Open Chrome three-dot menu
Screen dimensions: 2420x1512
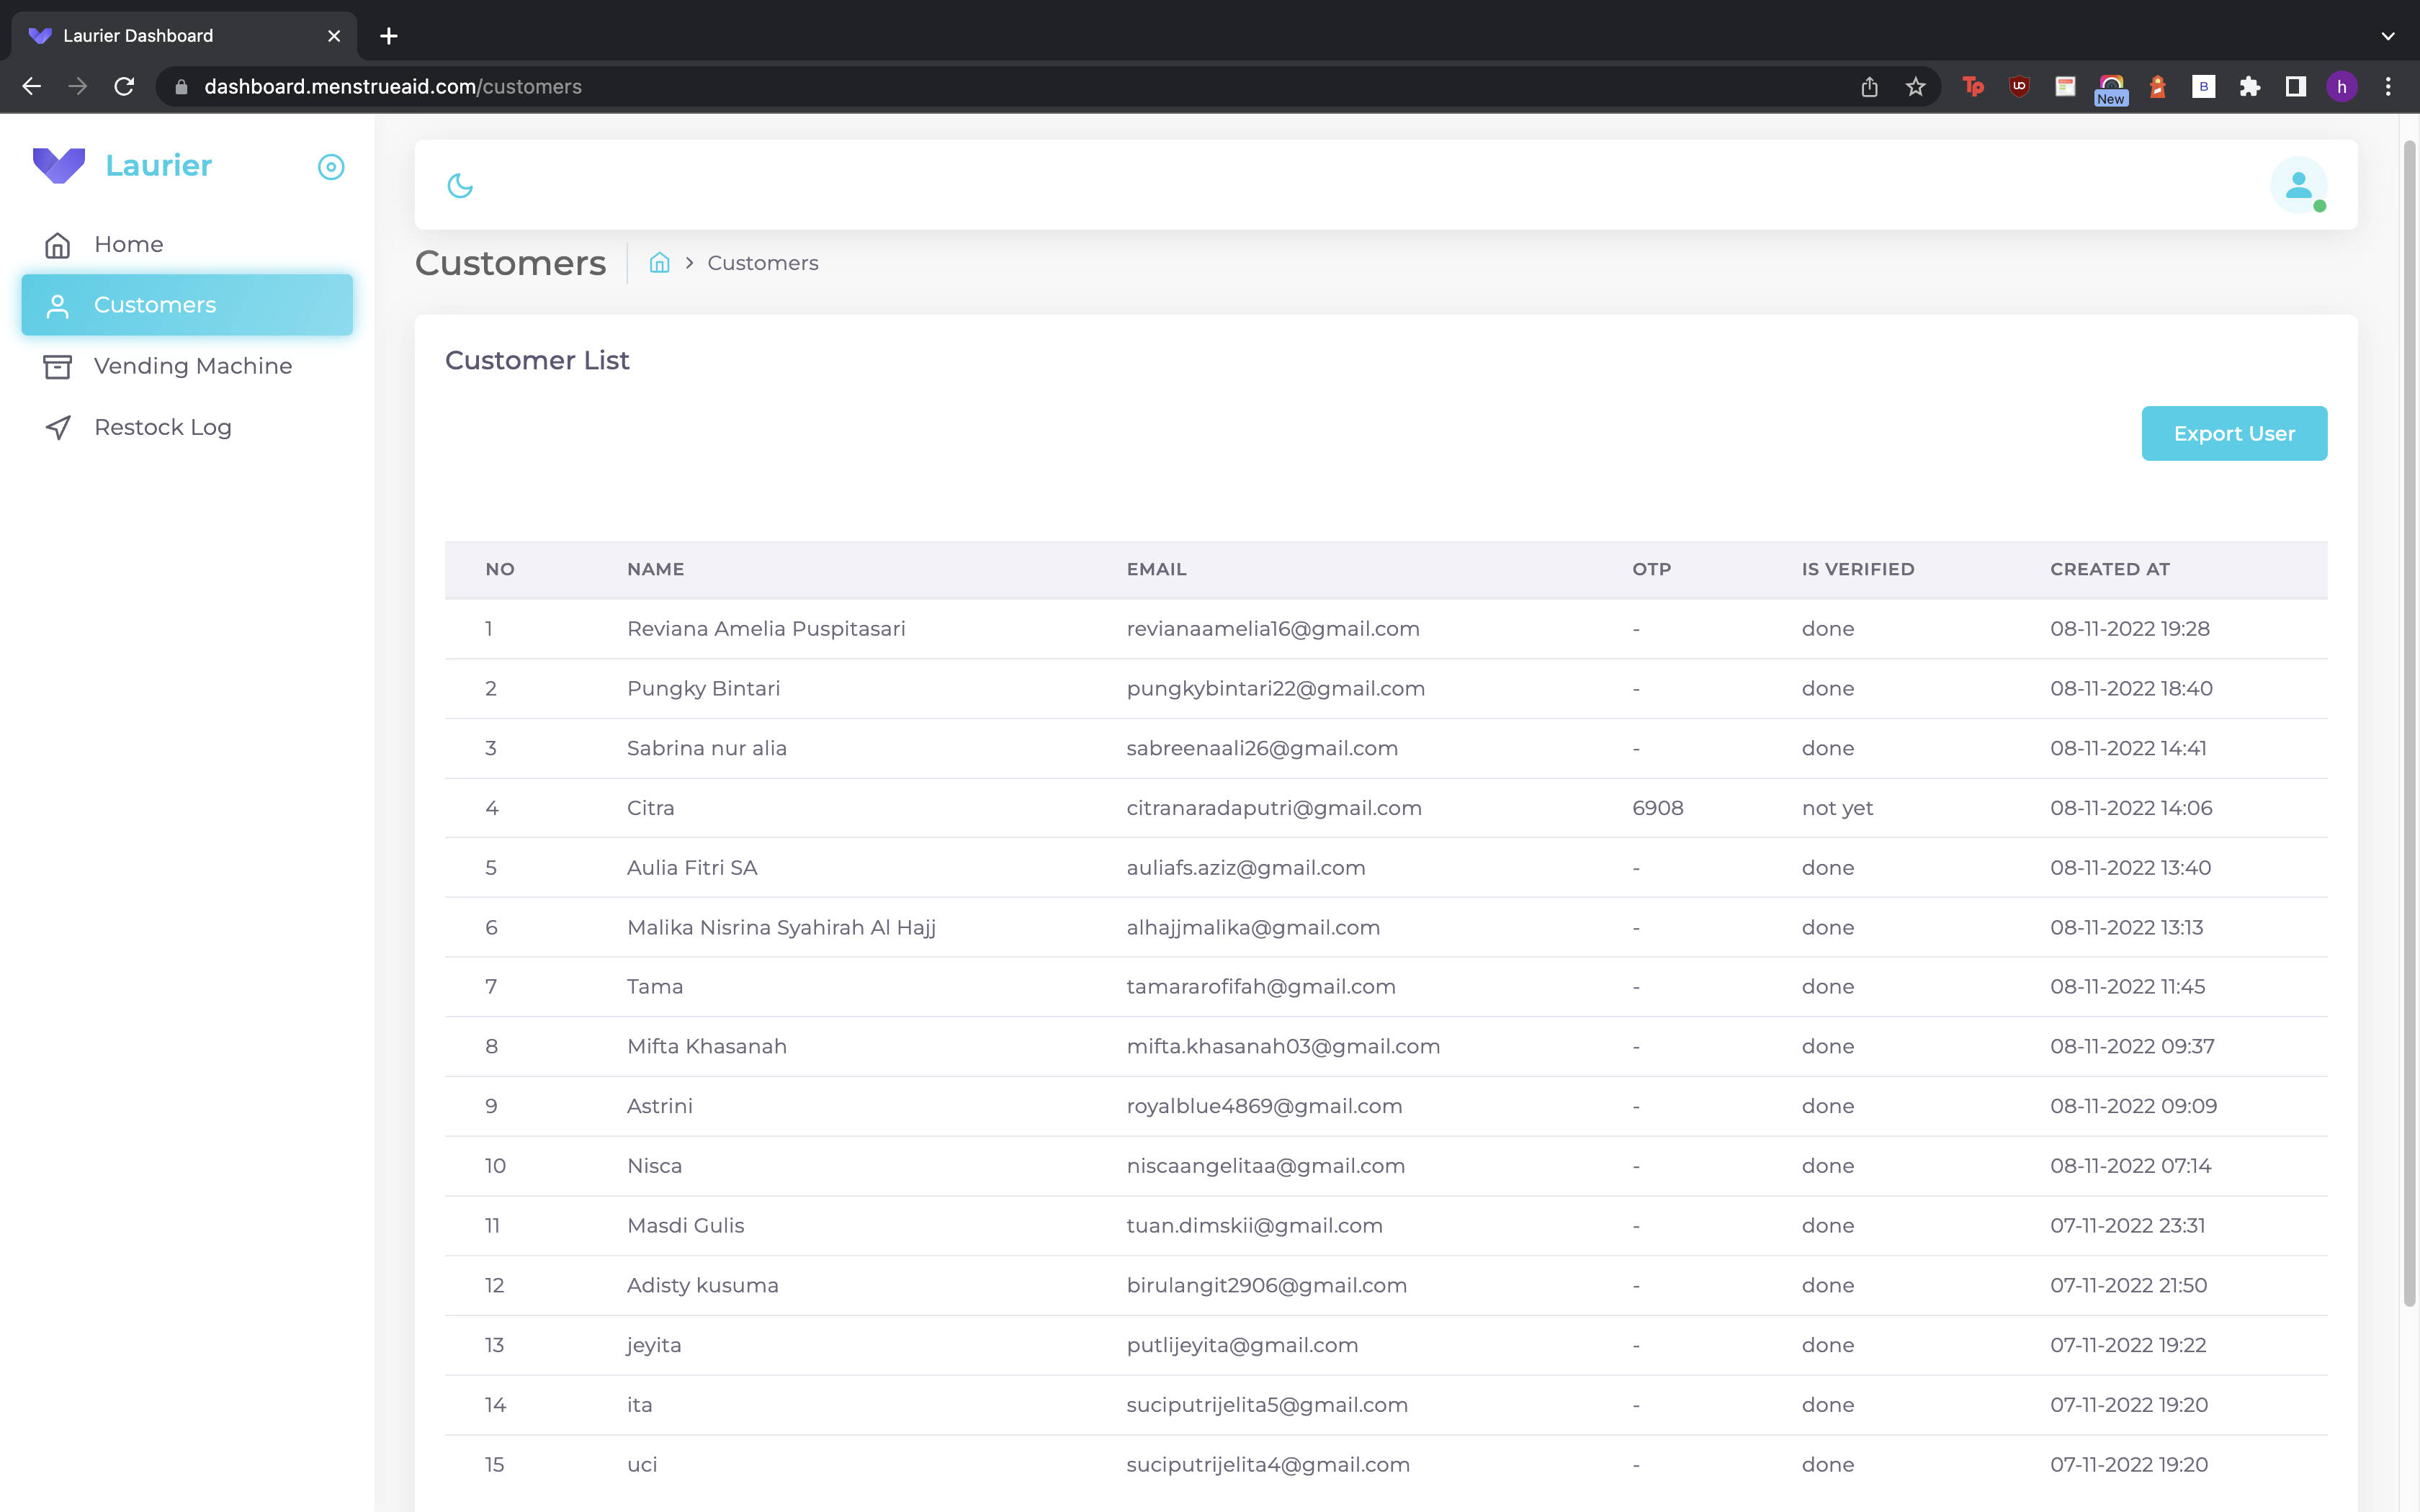pyautogui.click(x=2388, y=87)
